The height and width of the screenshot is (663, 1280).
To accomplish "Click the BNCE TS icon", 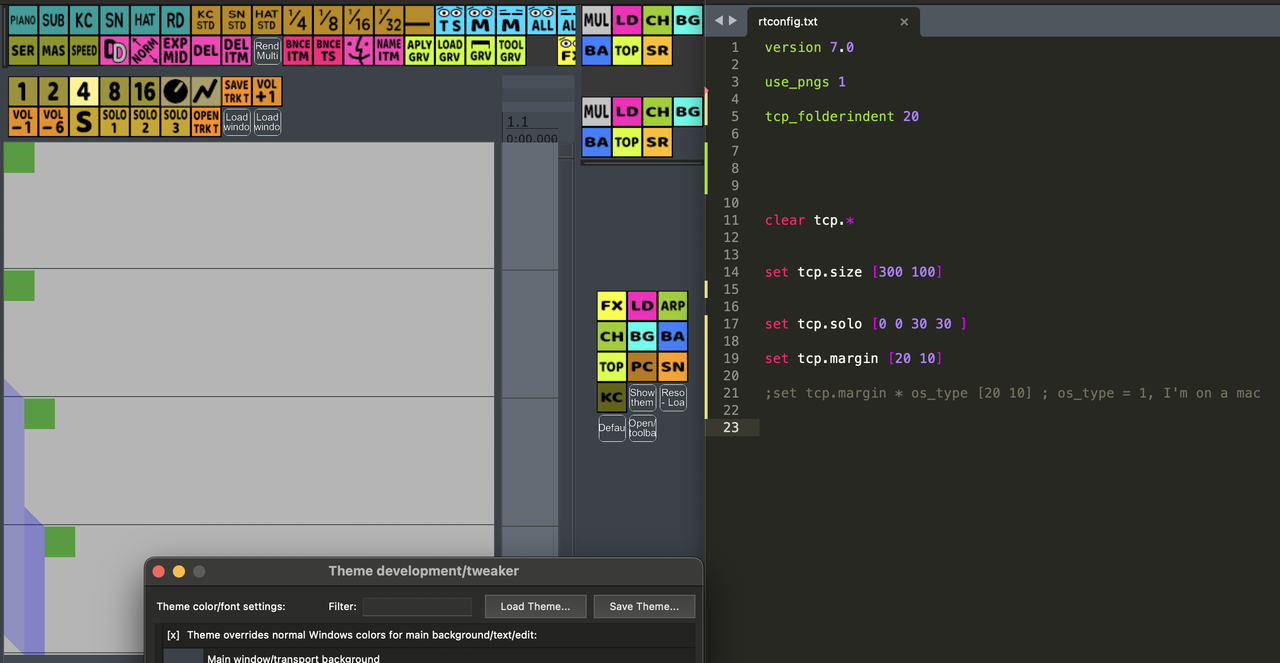I will tap(328, 50).
